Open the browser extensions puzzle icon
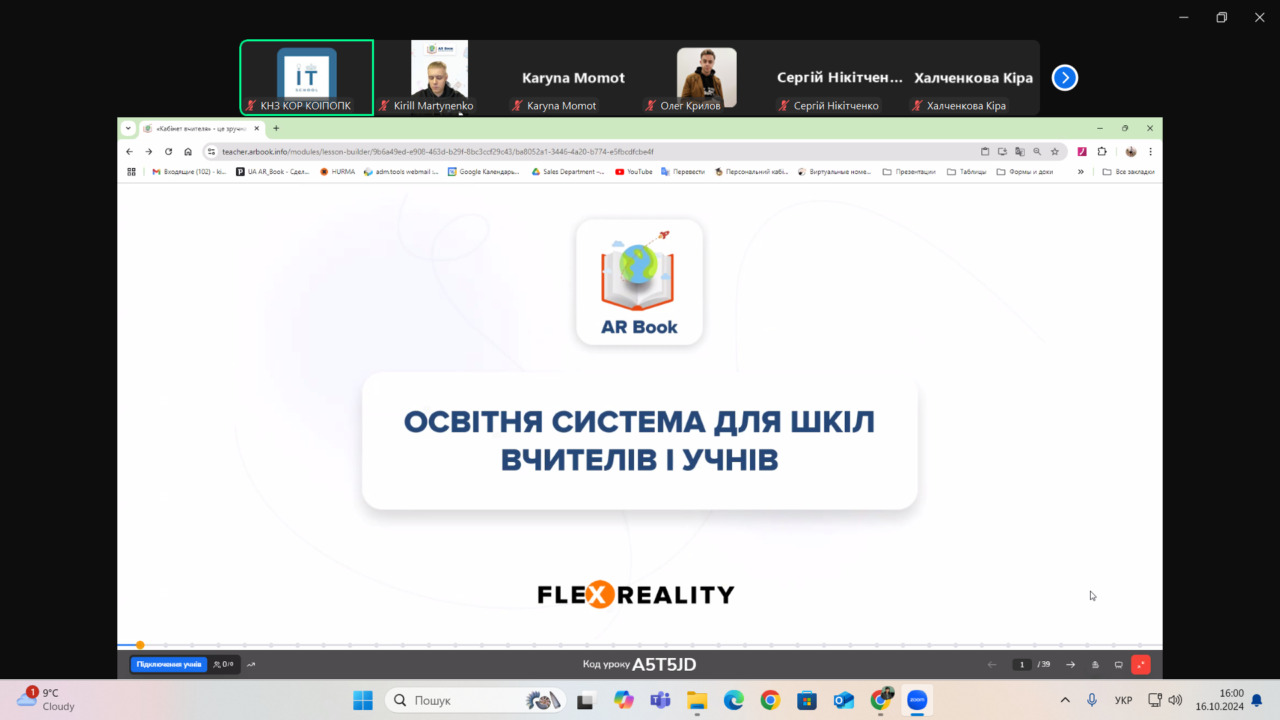This screenshot has height=720, width=1280. (1102, 152)
